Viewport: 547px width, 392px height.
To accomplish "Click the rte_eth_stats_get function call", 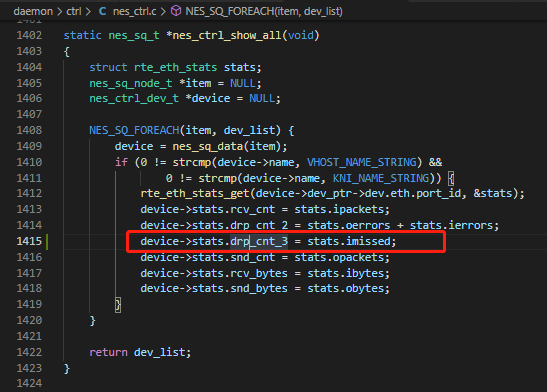I will pos(195,193).
